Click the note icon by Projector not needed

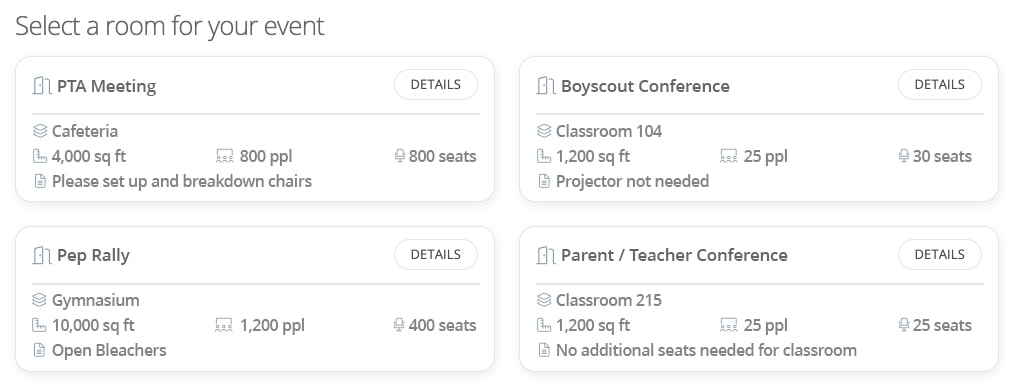pyautogui.click(x=544, y=181)
